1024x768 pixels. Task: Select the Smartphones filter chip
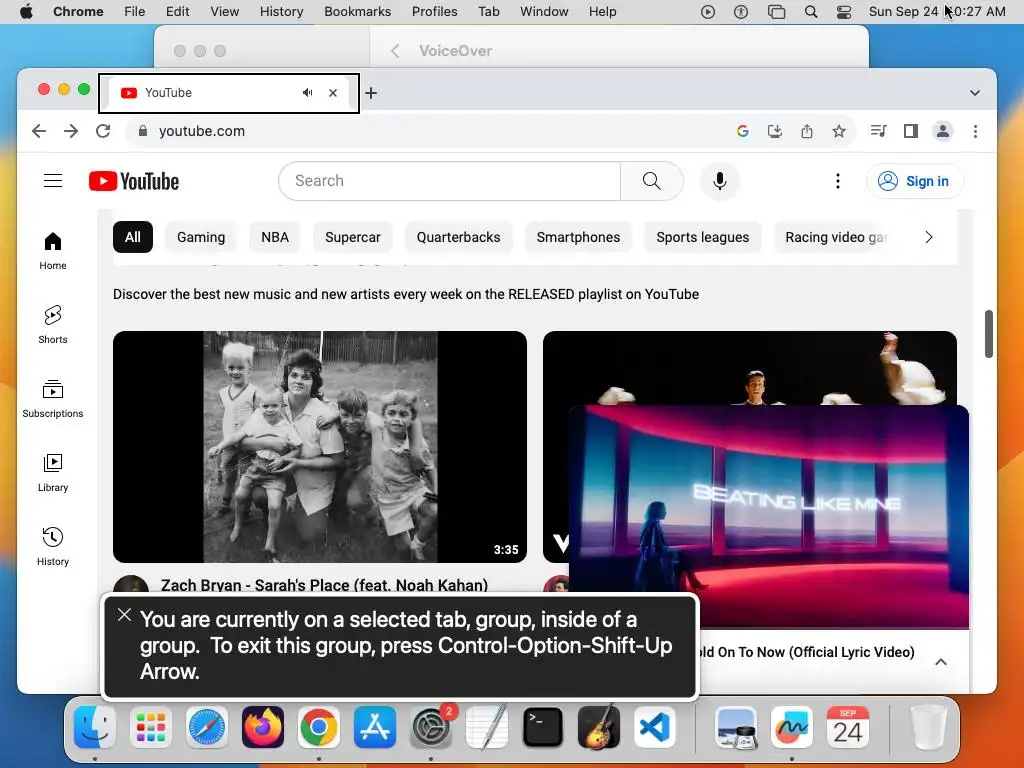[579, 237]
